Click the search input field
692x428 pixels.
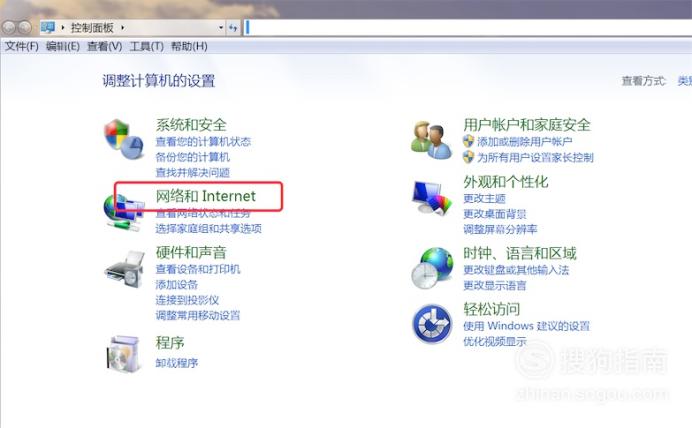point(468,28)
